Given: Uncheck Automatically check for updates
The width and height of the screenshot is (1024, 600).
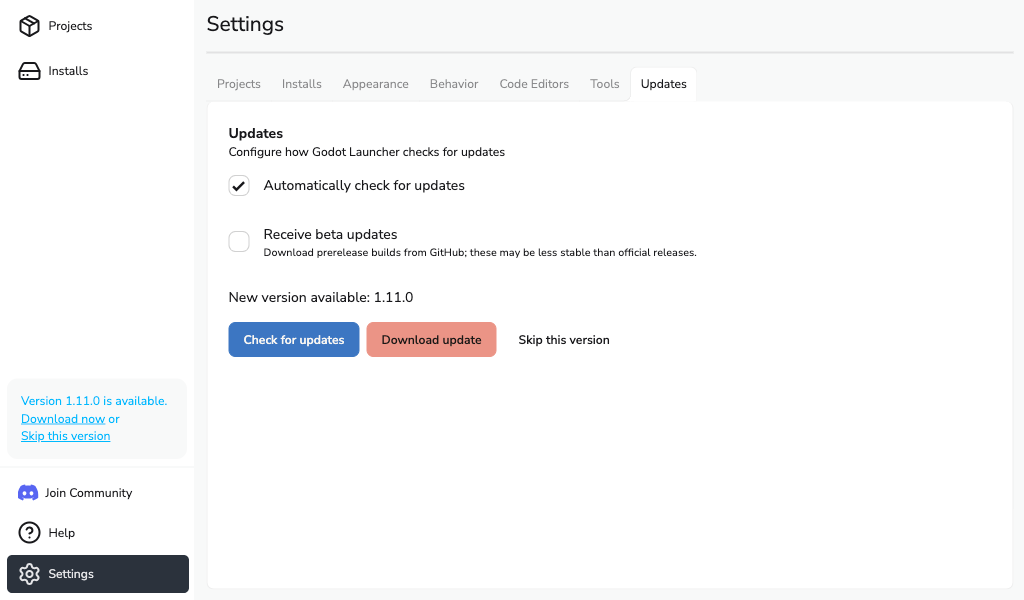Looking at the screenshot, I should (239, 185).
